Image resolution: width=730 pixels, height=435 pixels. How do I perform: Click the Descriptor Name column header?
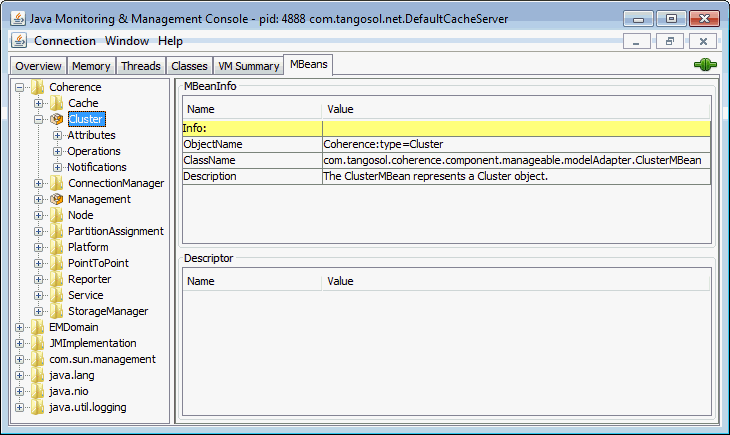coord(252,281)
